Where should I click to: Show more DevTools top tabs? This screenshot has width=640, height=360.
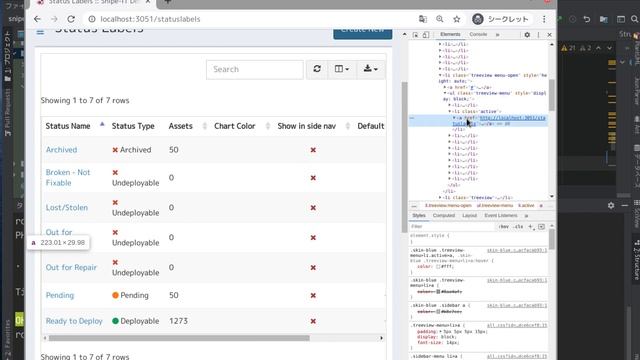click(498, 35)
